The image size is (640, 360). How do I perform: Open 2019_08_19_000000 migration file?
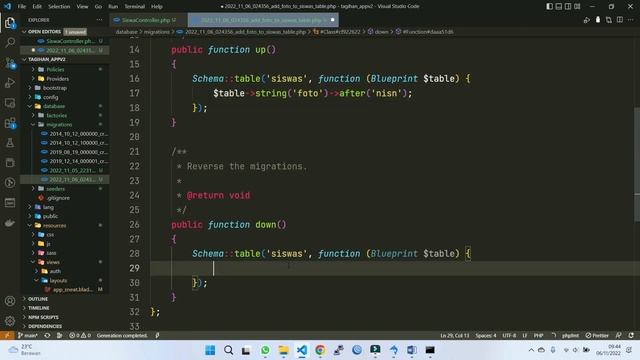pyautogui.click(x=78, y=152)
